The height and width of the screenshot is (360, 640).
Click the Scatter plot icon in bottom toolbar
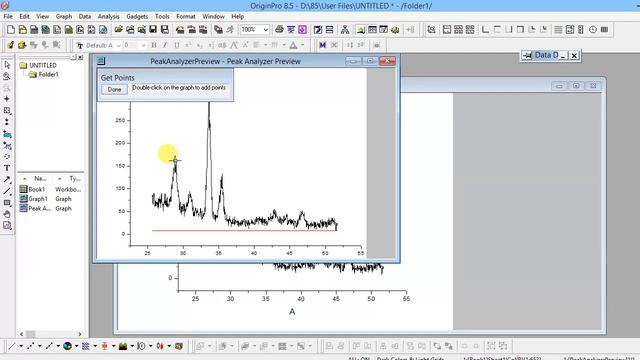pyautogui.click(x=31, y=346)
